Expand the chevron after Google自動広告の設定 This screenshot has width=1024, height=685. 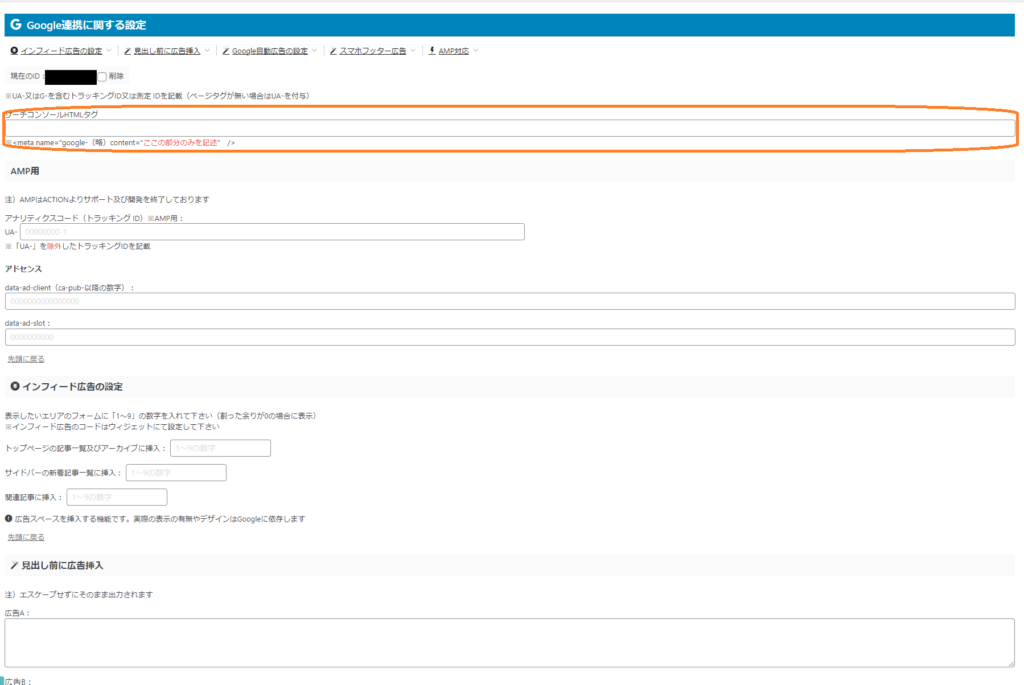click(315, 51)
